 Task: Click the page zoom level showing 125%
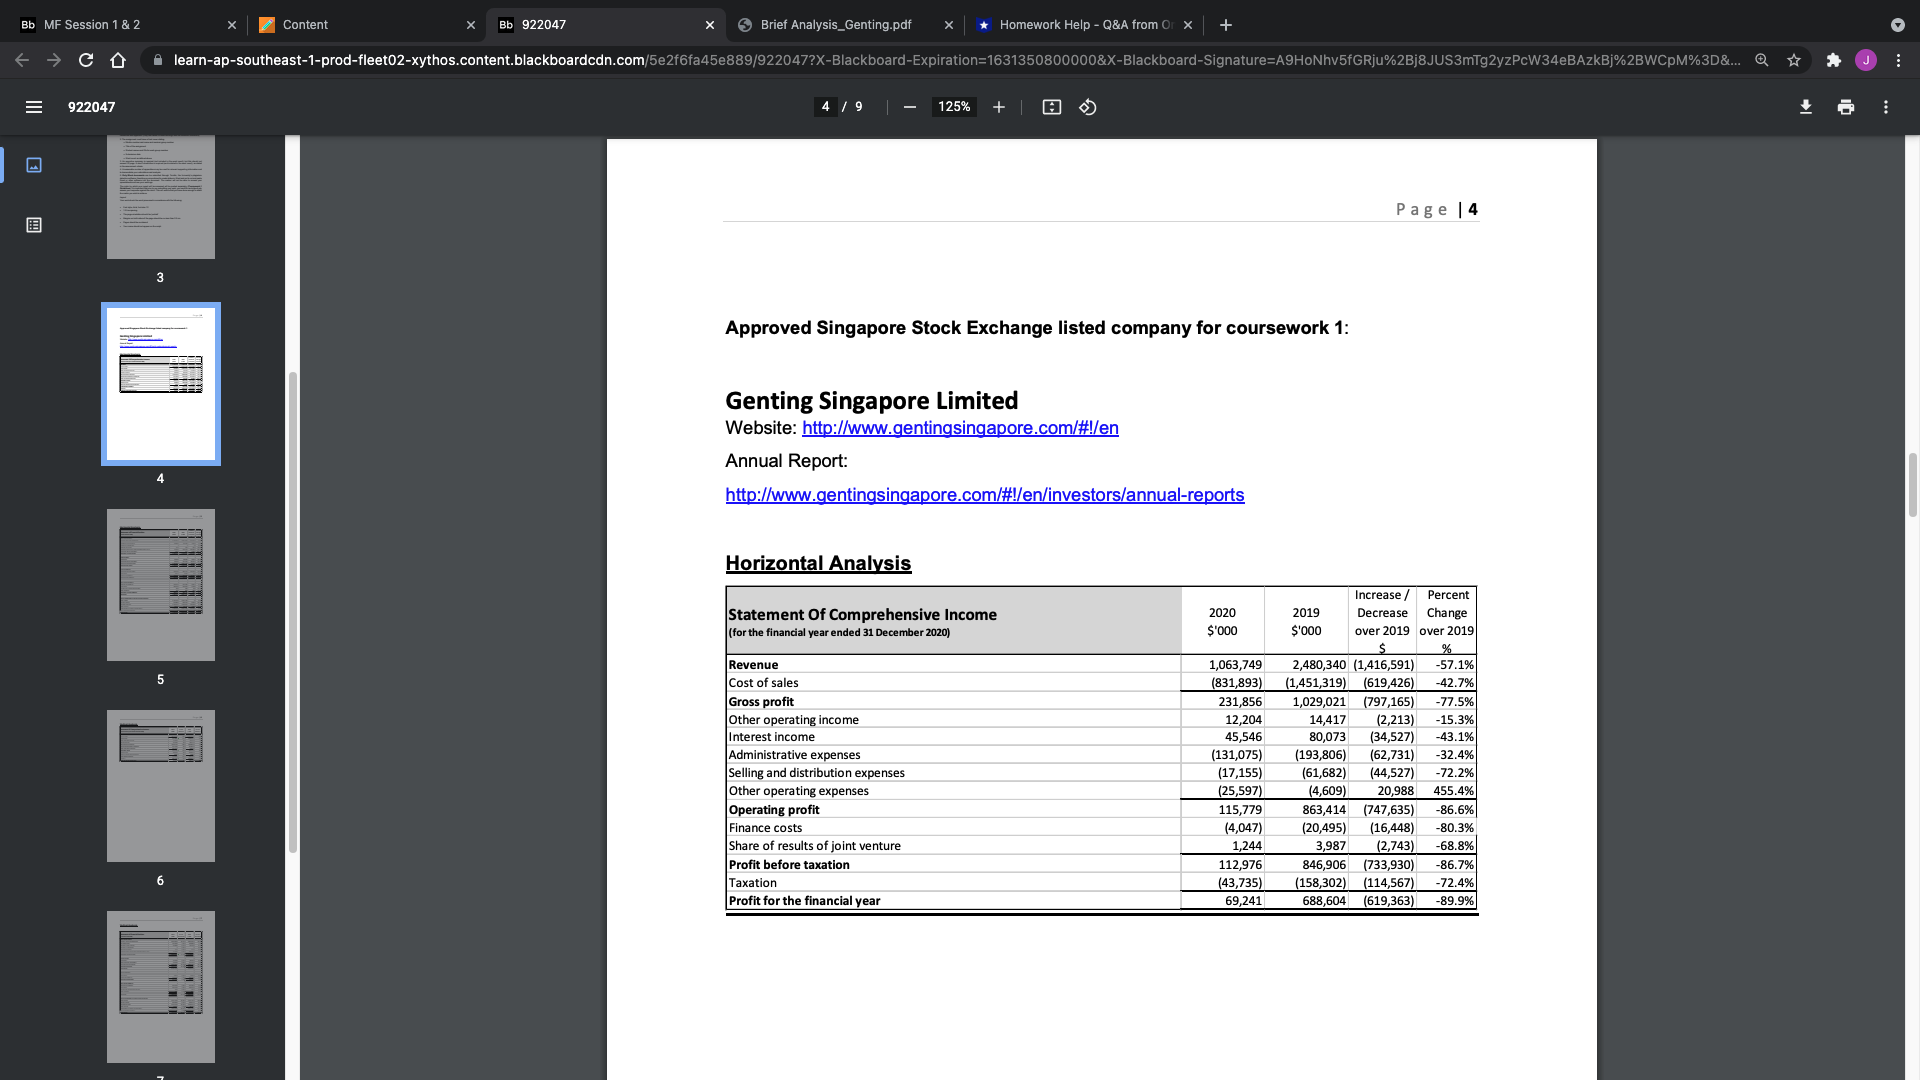(953, 106)
